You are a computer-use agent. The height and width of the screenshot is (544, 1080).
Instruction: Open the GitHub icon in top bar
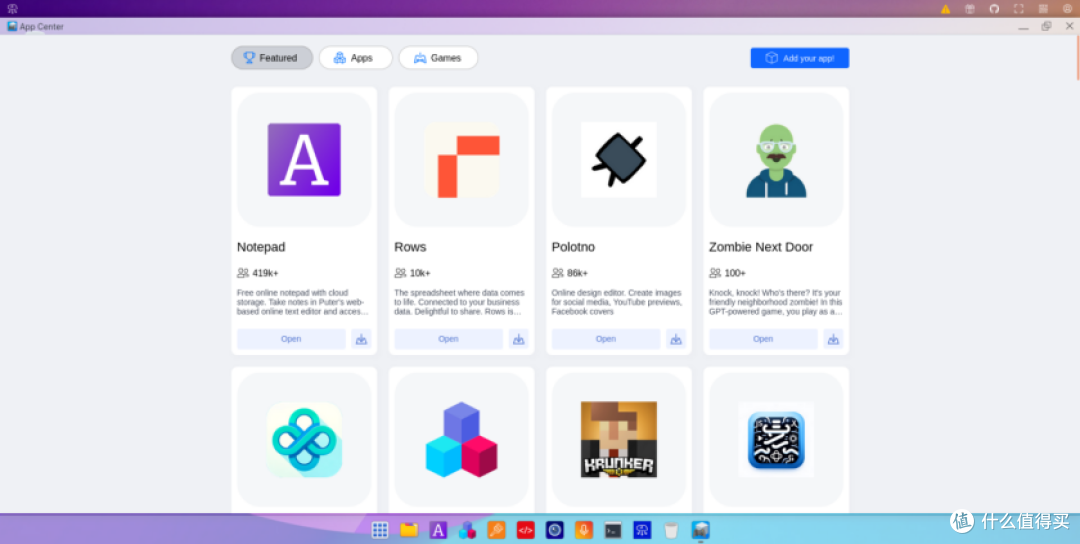point(994,9)
